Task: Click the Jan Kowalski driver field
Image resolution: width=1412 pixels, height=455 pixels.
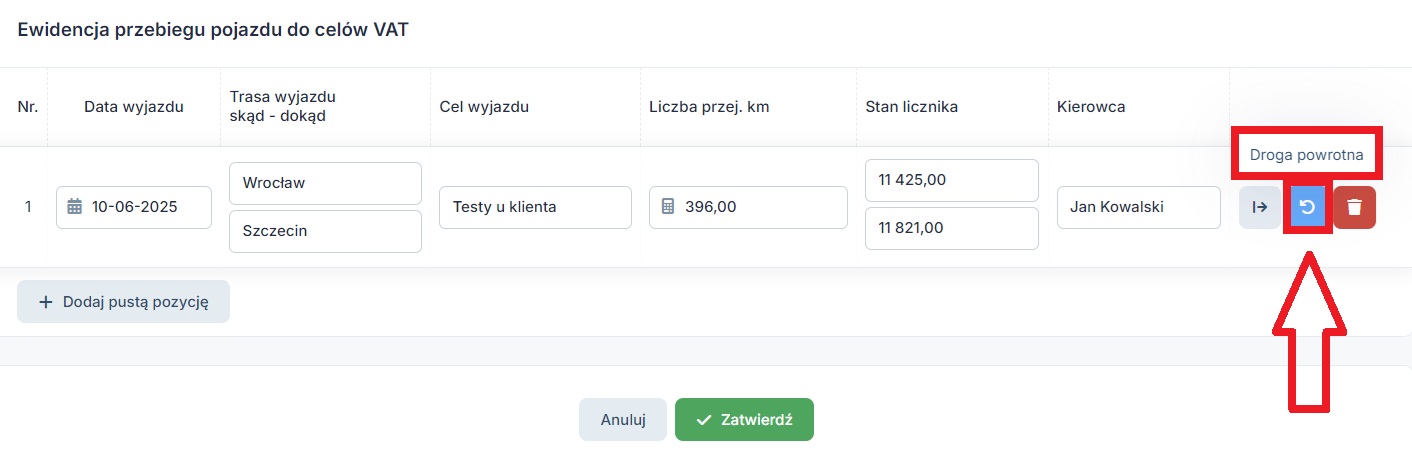Action: (1138, 207)
